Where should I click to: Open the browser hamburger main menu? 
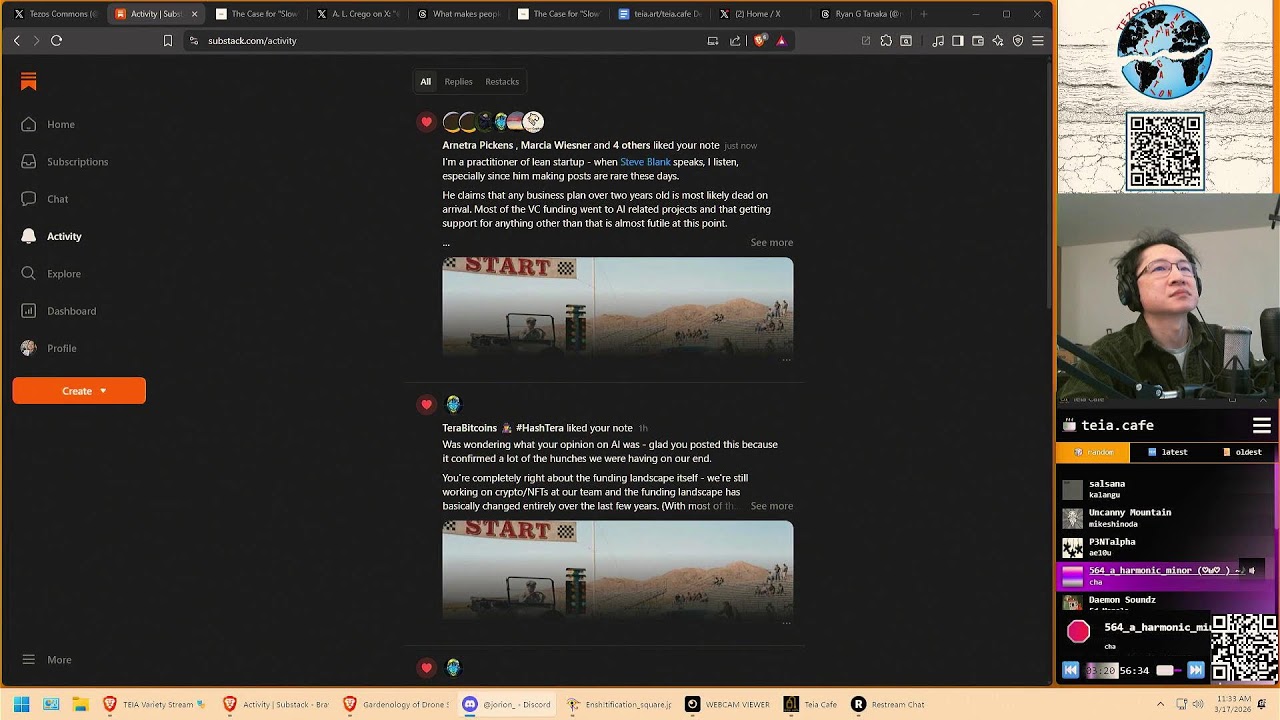coord(1038,41)
